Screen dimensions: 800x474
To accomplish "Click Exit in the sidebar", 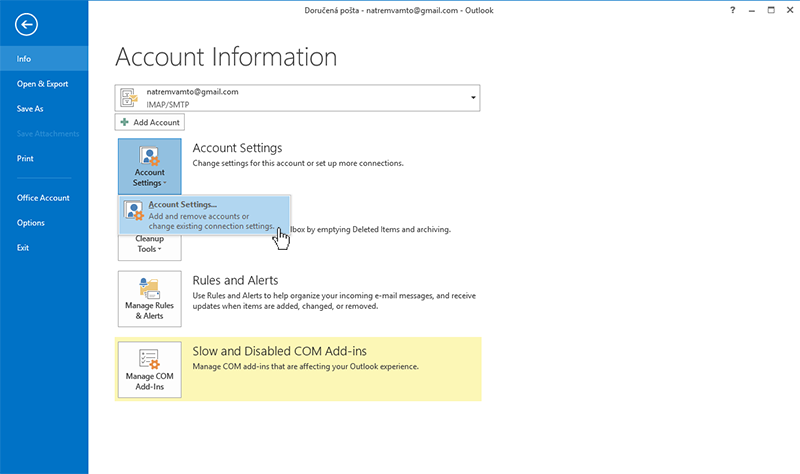I will pos(44,248).
